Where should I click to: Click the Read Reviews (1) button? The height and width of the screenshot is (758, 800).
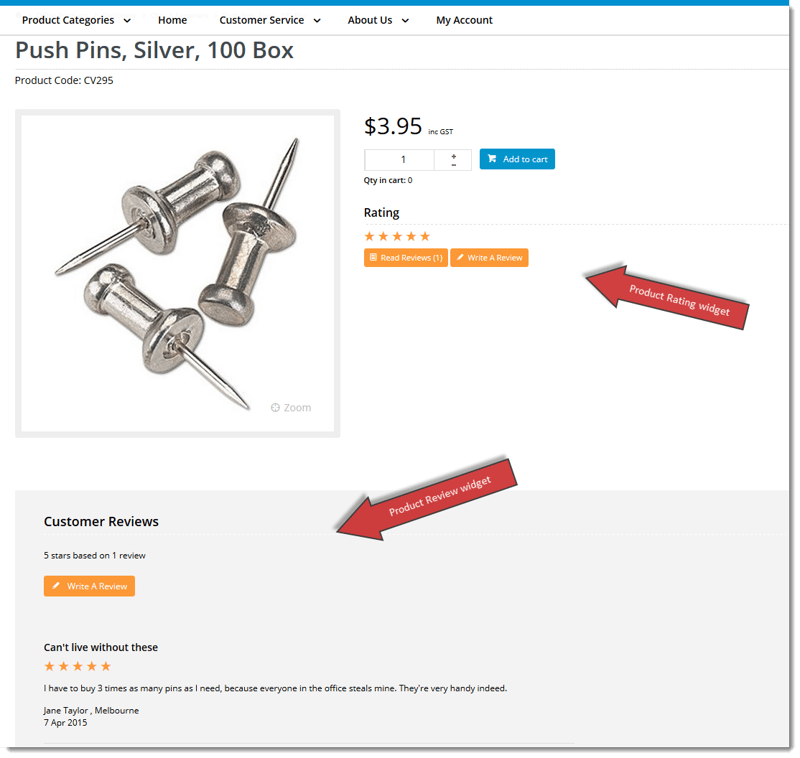(406, 258)
